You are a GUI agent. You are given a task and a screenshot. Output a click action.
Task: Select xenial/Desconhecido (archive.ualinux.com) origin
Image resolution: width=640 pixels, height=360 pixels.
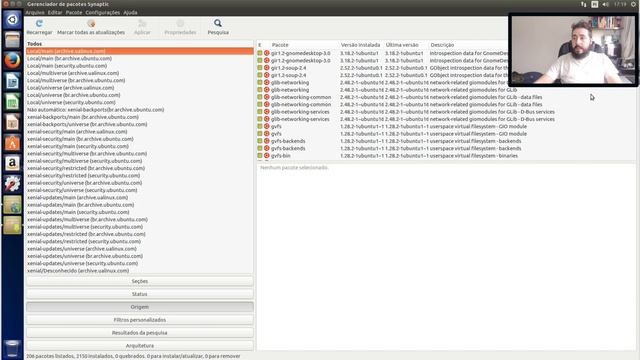pyautogui.click(x=140, y=271)
